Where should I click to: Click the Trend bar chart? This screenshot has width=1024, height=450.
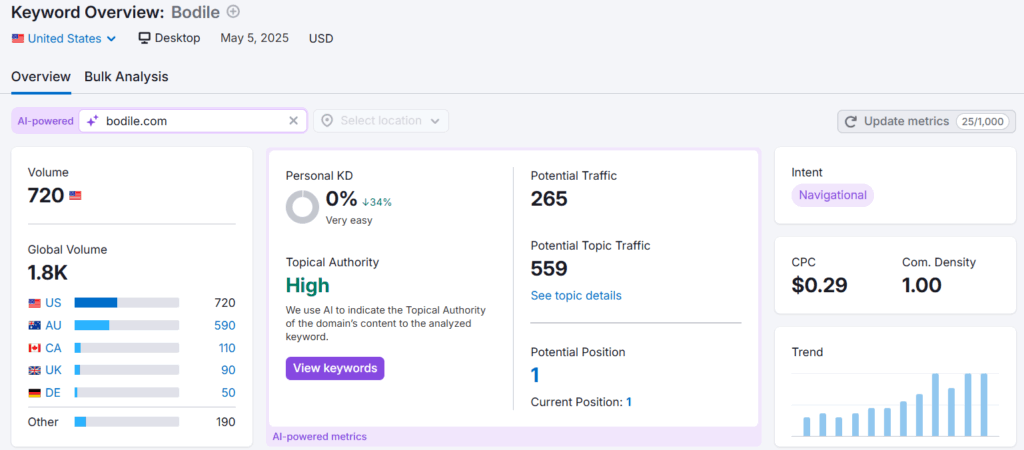coord(895,404)
